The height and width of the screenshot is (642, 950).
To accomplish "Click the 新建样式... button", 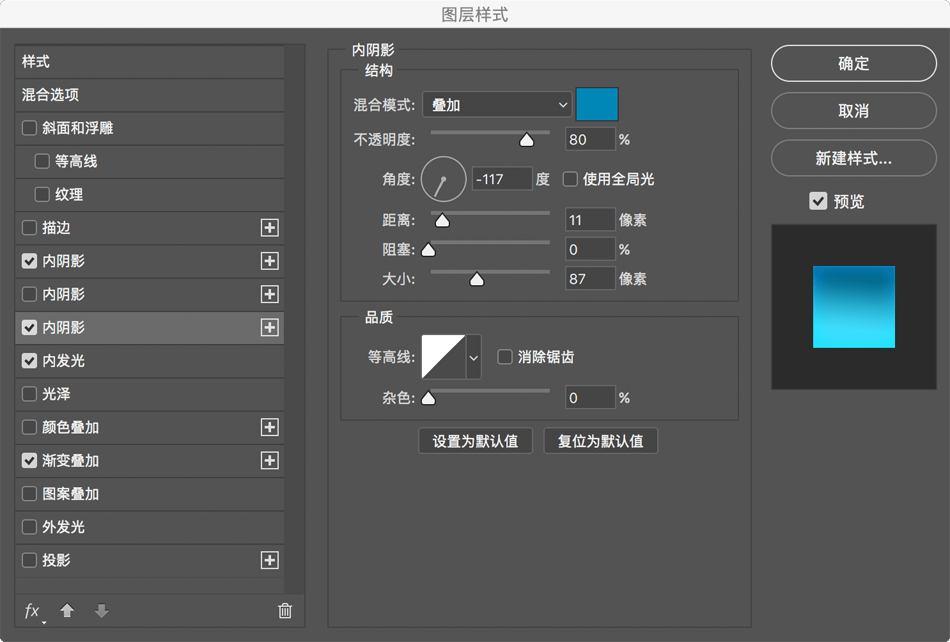I will click(x=854, y=158).
